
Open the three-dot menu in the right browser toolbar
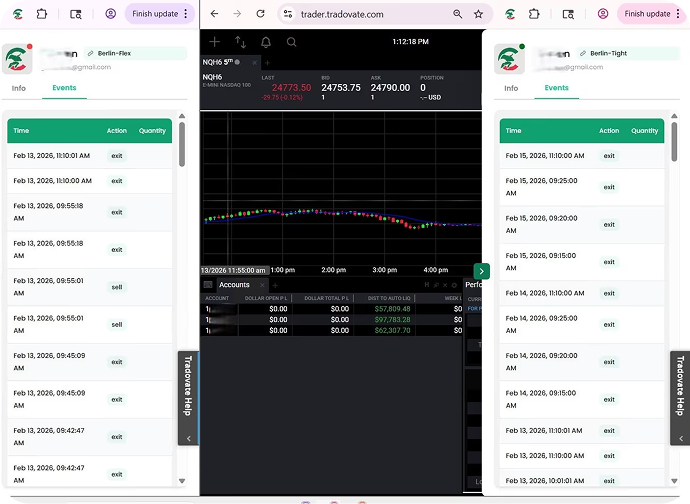click(678, 14)
